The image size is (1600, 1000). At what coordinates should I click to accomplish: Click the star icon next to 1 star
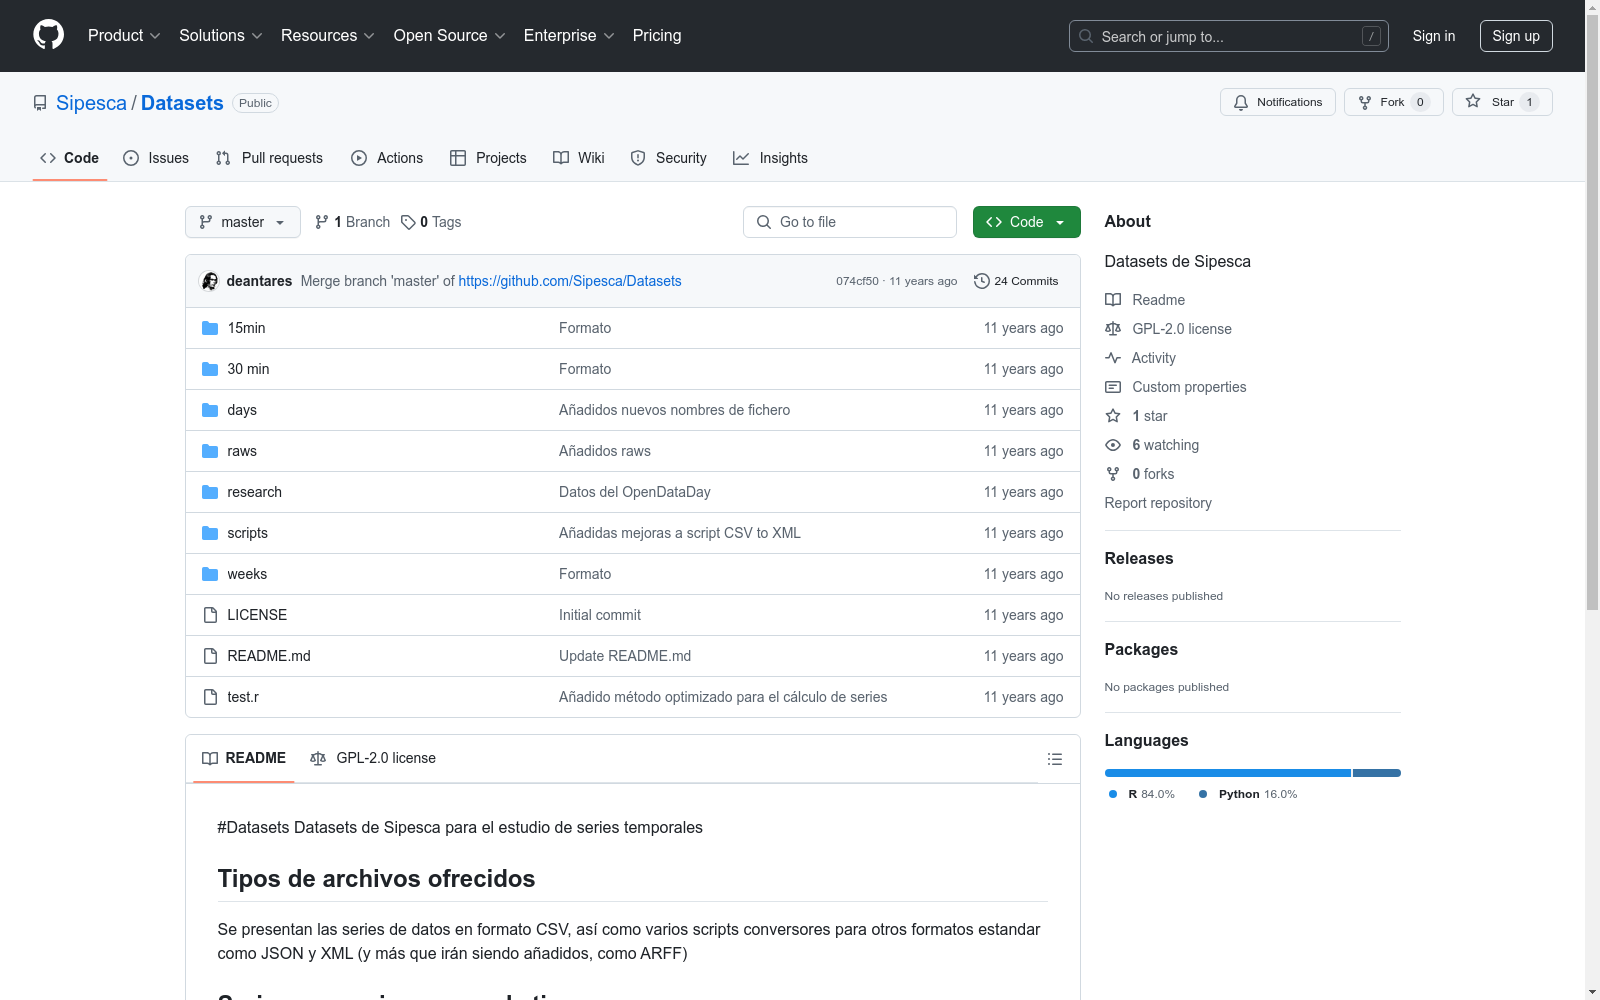[1113, 416]
